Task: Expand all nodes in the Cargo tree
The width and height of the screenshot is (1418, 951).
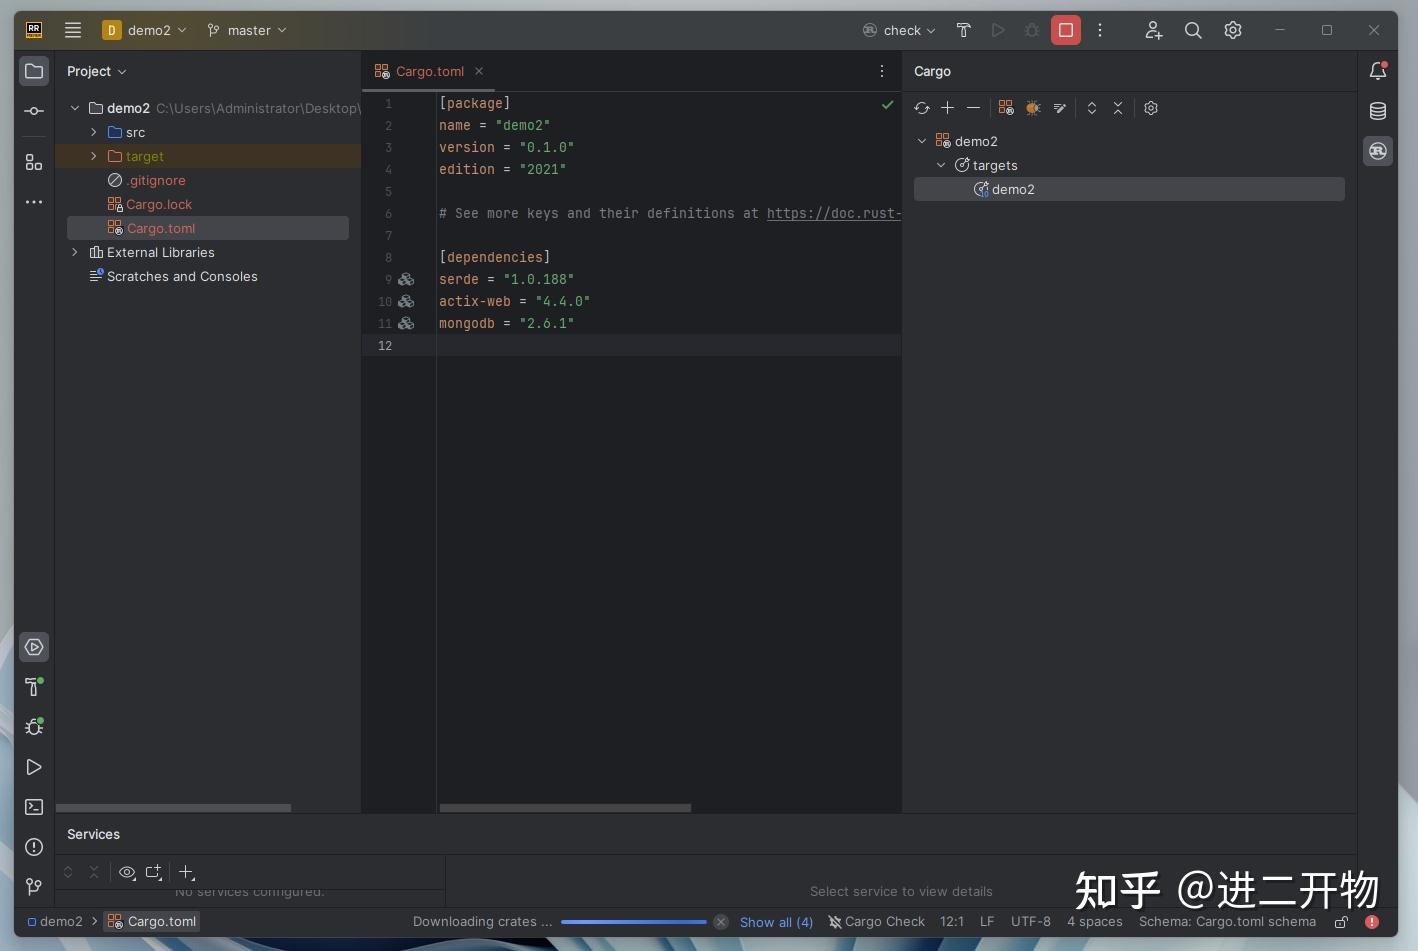Action: pyautogui.click(x=1092, y=108)
